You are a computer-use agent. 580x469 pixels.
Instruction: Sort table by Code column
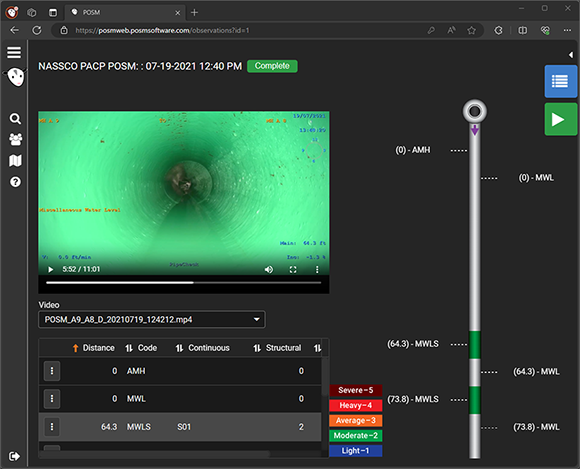click(x=141, y=348)
